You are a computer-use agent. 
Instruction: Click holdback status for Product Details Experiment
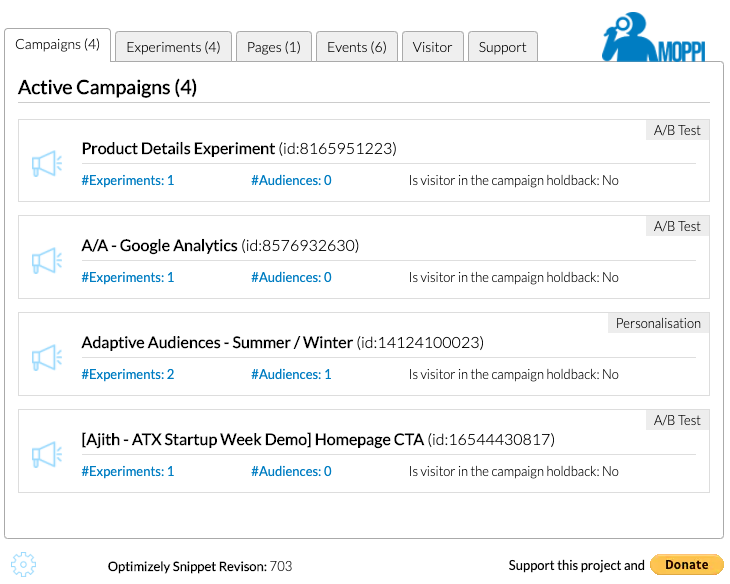coord(514,180)
